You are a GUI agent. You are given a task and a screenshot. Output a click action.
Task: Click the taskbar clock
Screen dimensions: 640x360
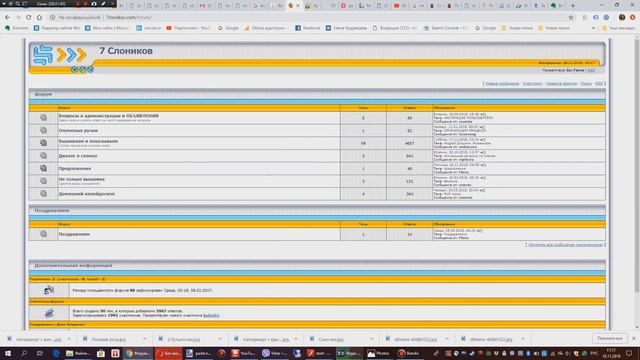tap(611, 353)
